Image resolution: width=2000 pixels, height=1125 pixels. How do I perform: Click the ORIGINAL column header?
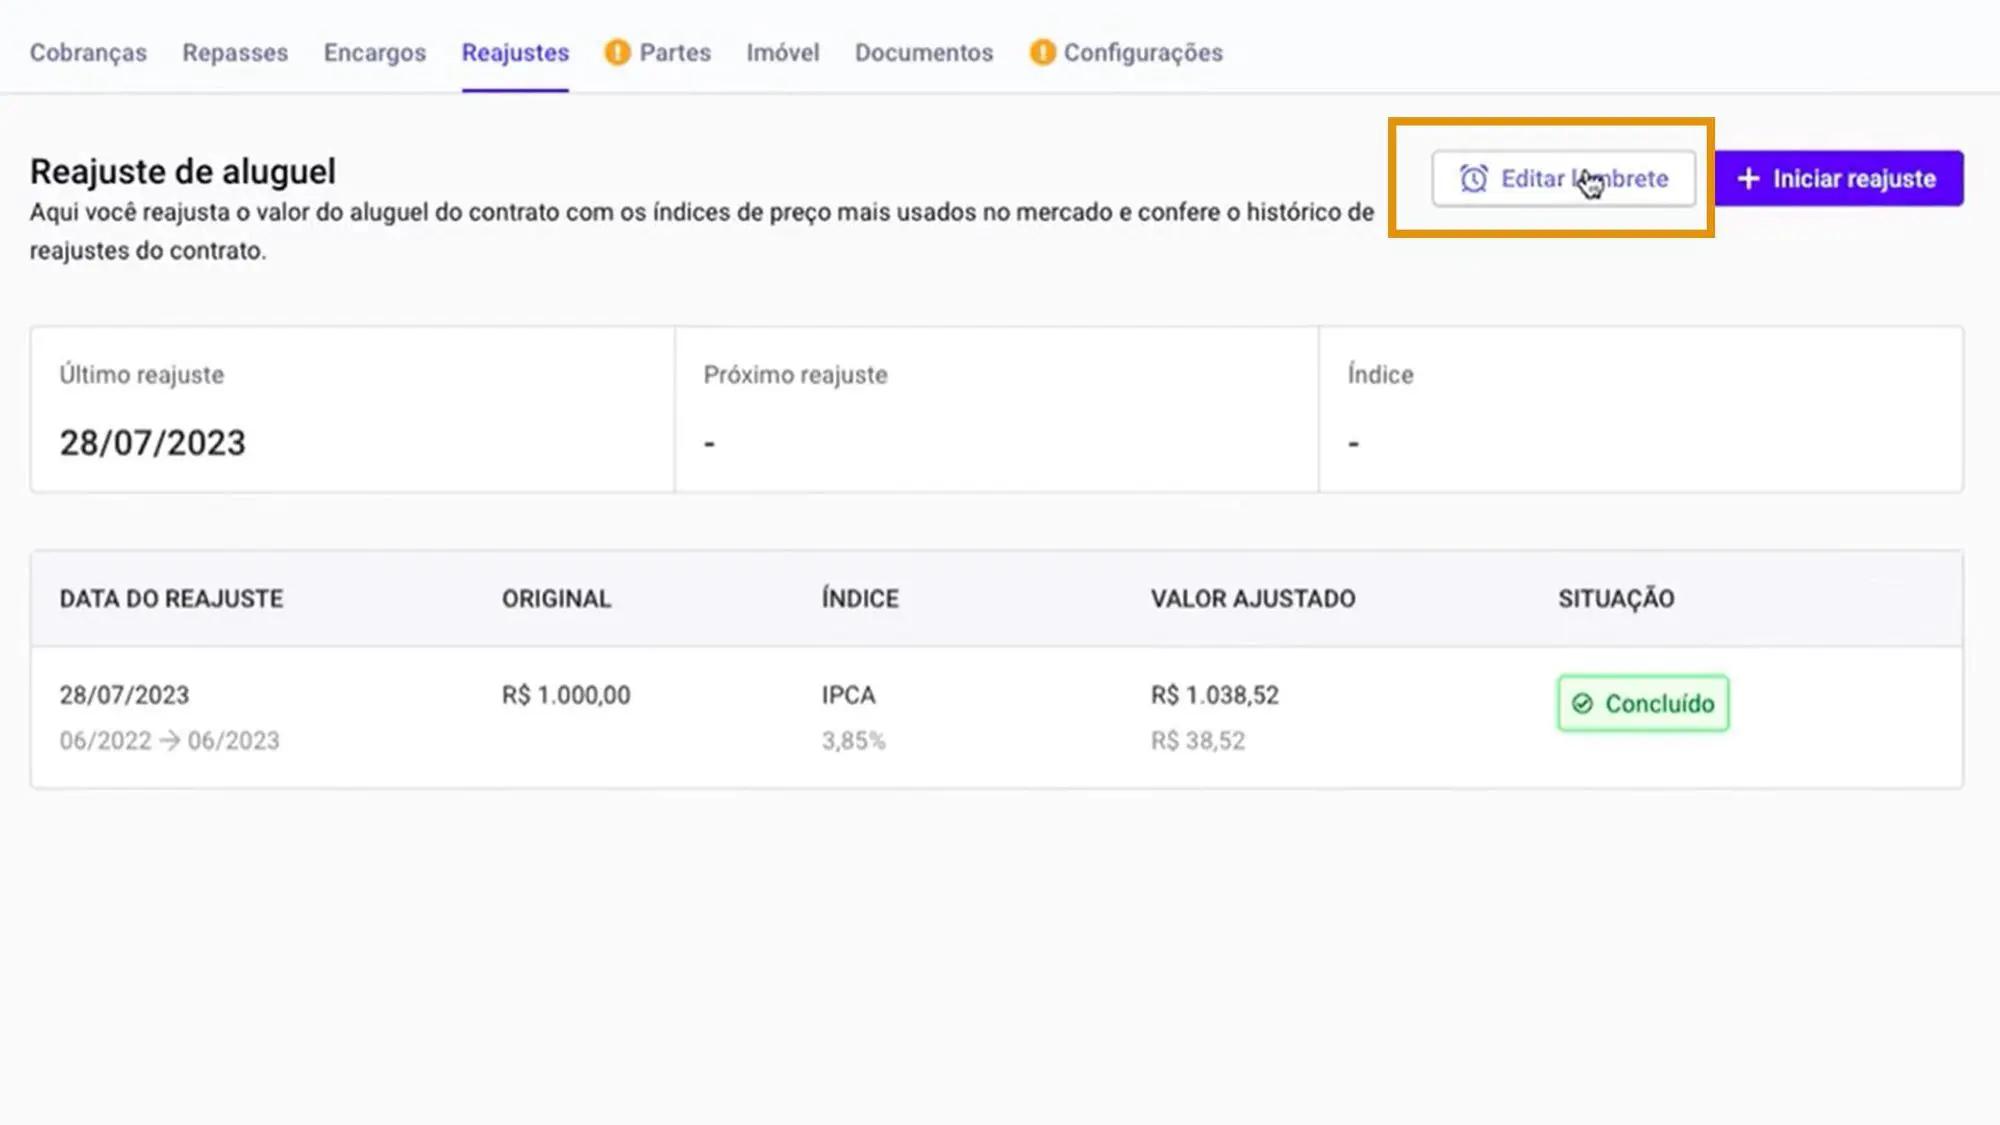[x=556, y=598]
